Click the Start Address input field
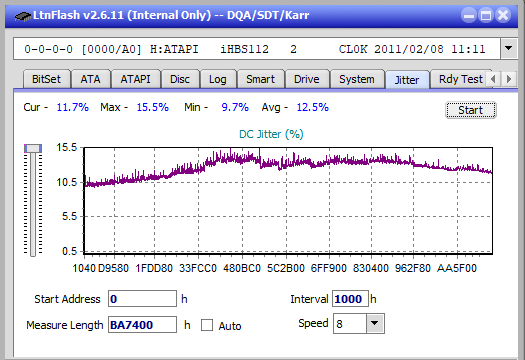525x360 pixels. [x=142, y=299]
